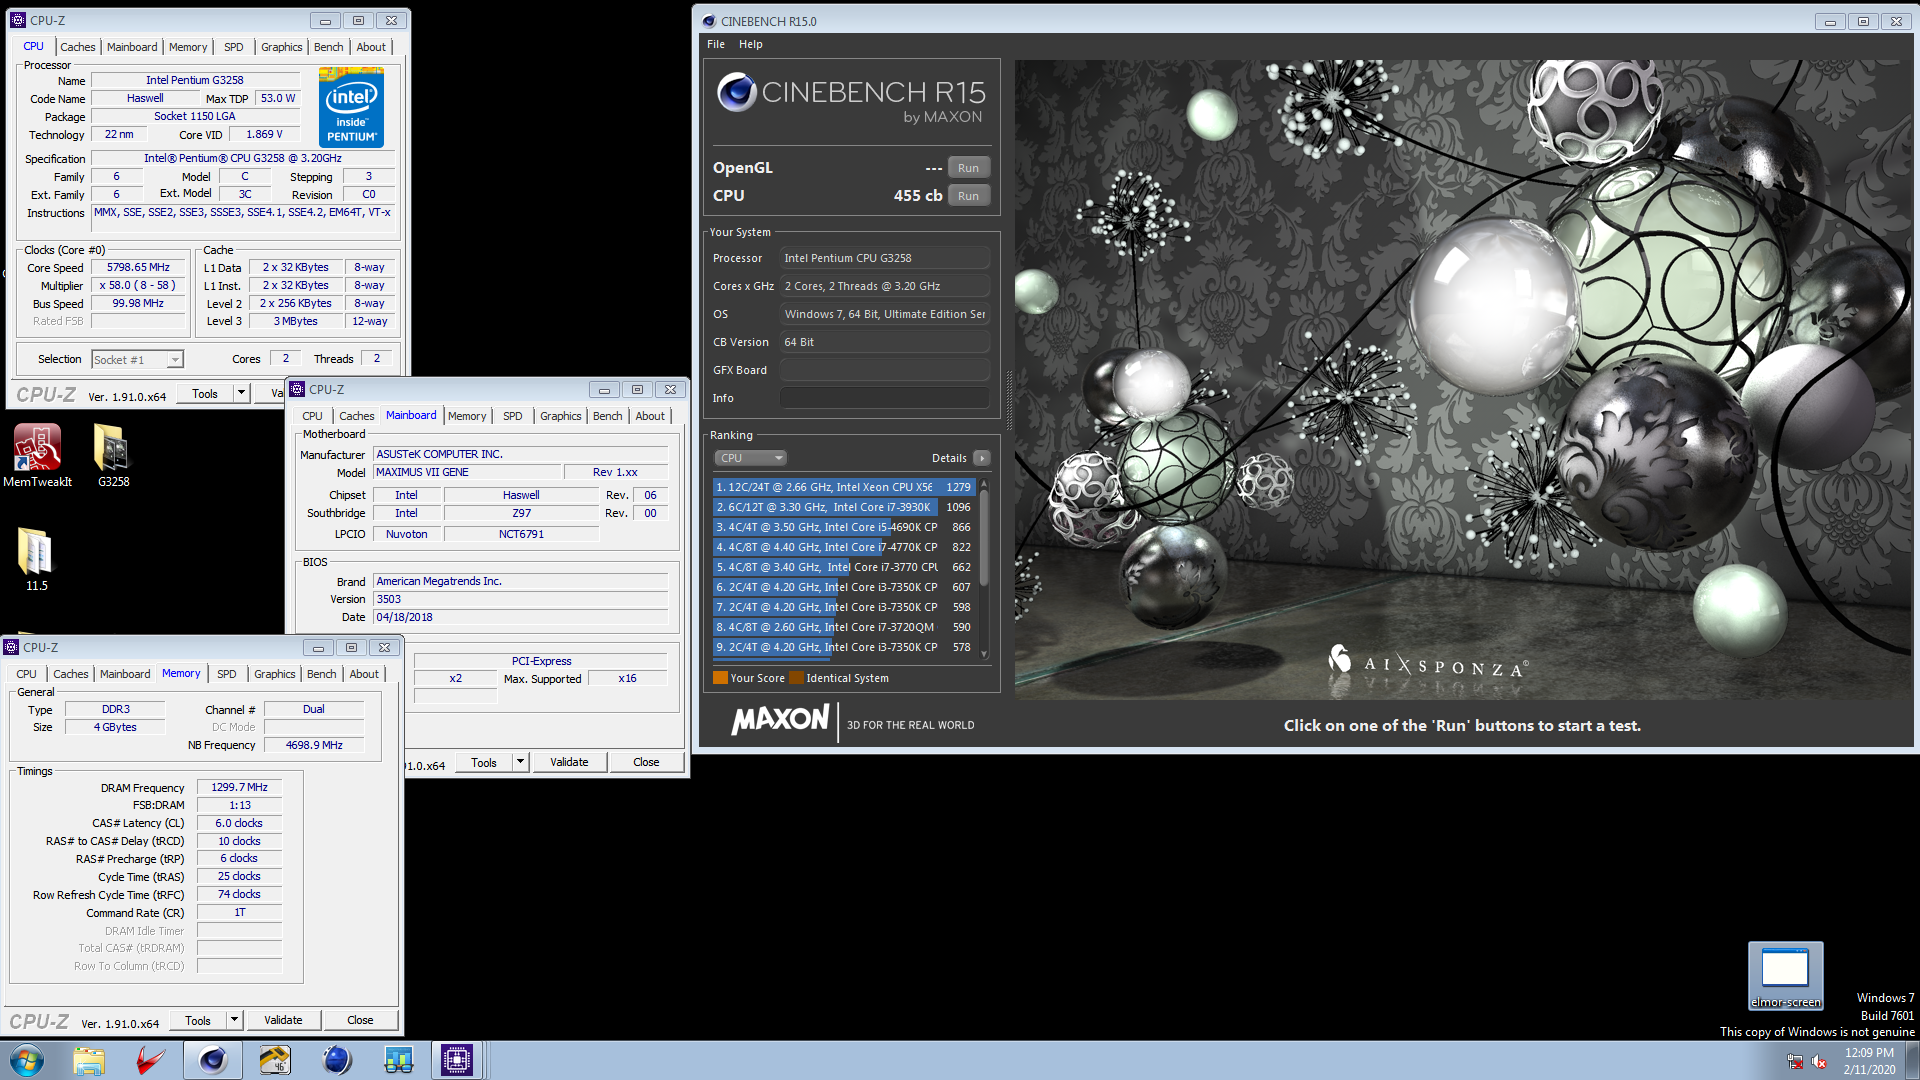
Task: Open the Socket #1 selection dropdown
Action: [137, 360]
